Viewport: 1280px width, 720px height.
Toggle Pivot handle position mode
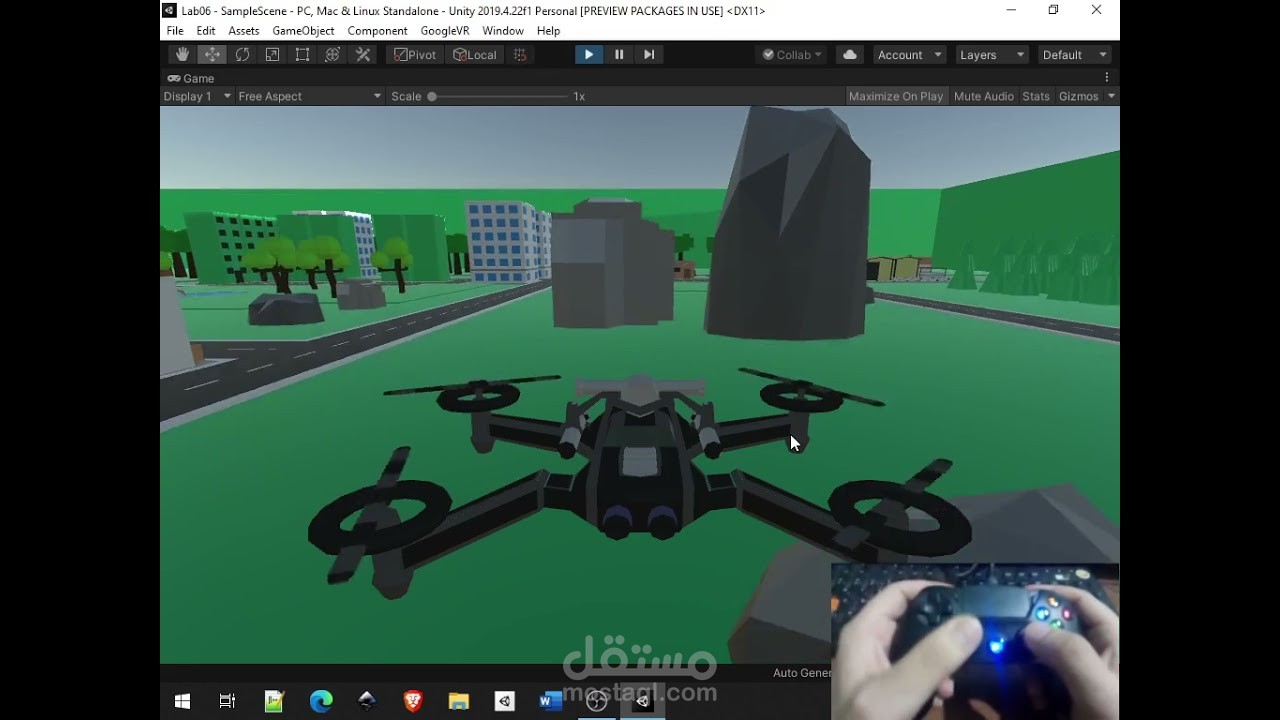pos(413,54)
